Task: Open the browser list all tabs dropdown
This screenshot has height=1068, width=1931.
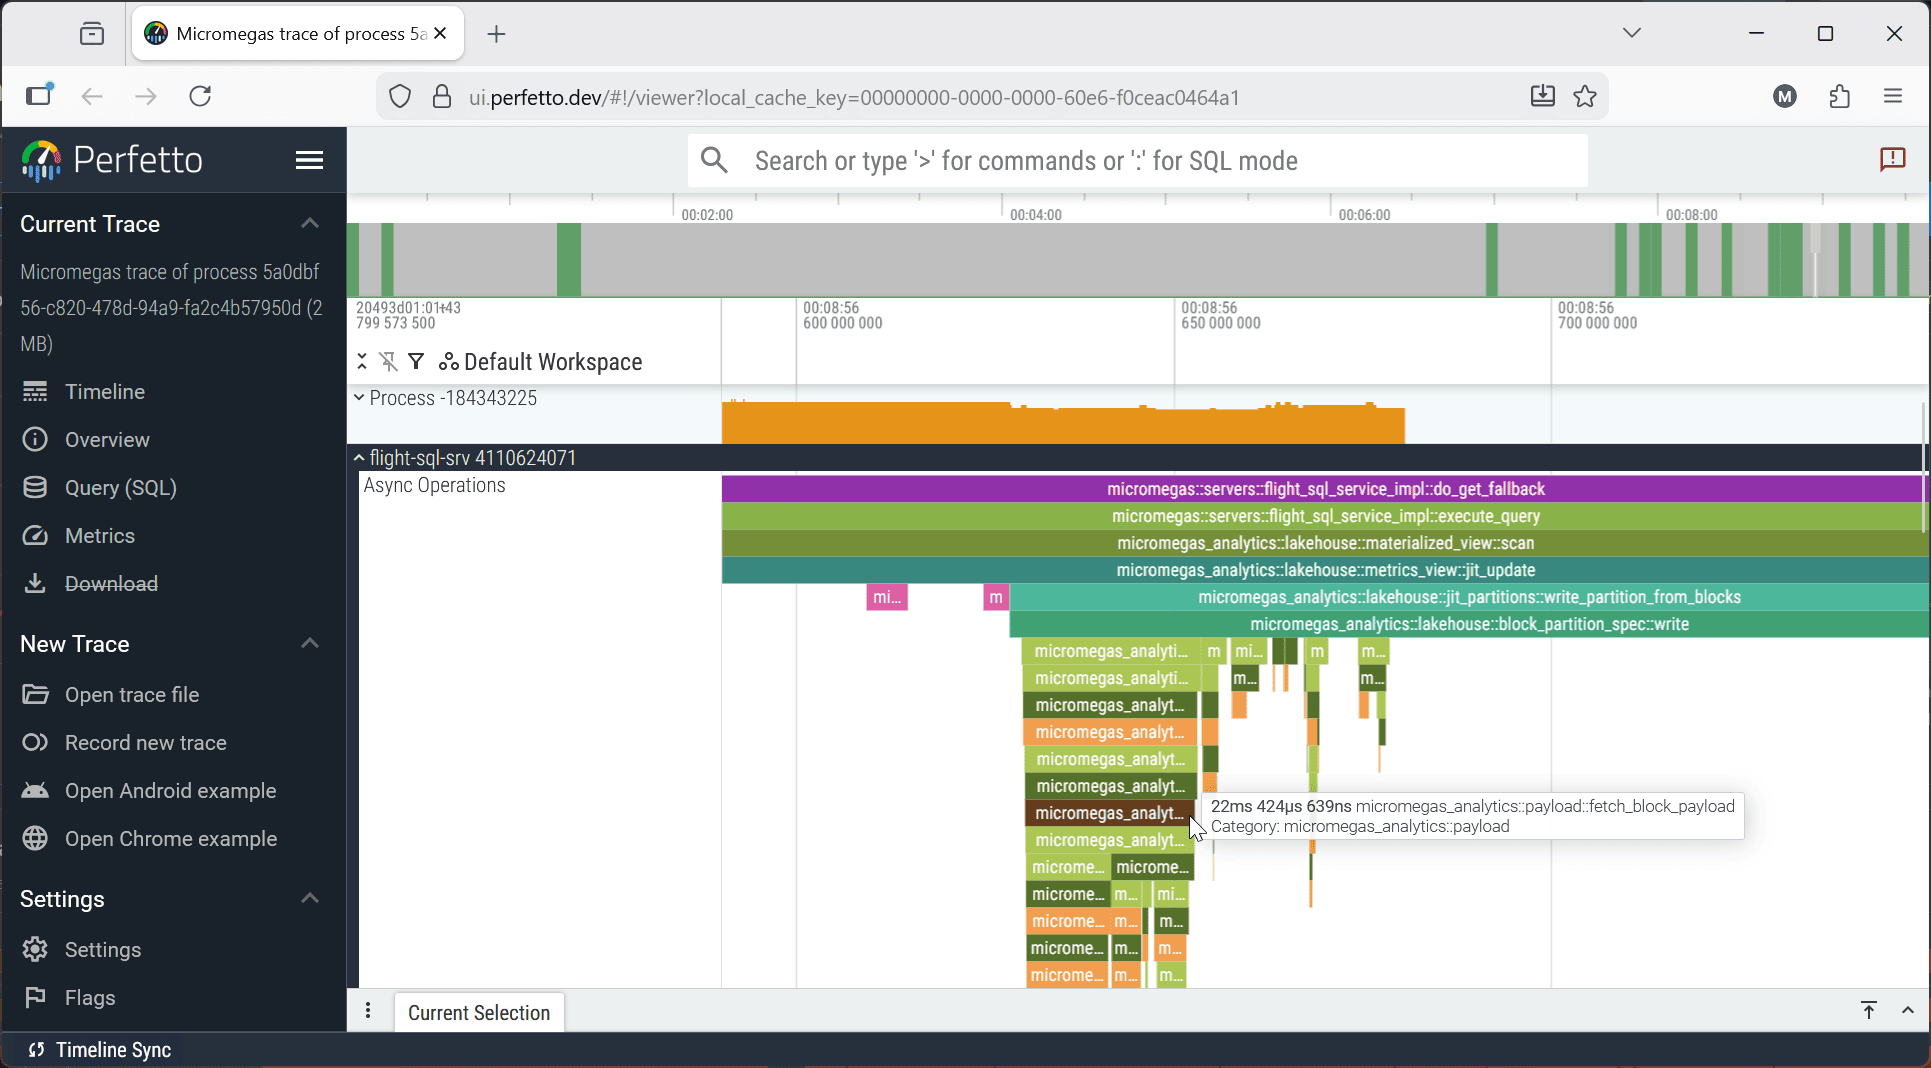Action: [1632, 33]
